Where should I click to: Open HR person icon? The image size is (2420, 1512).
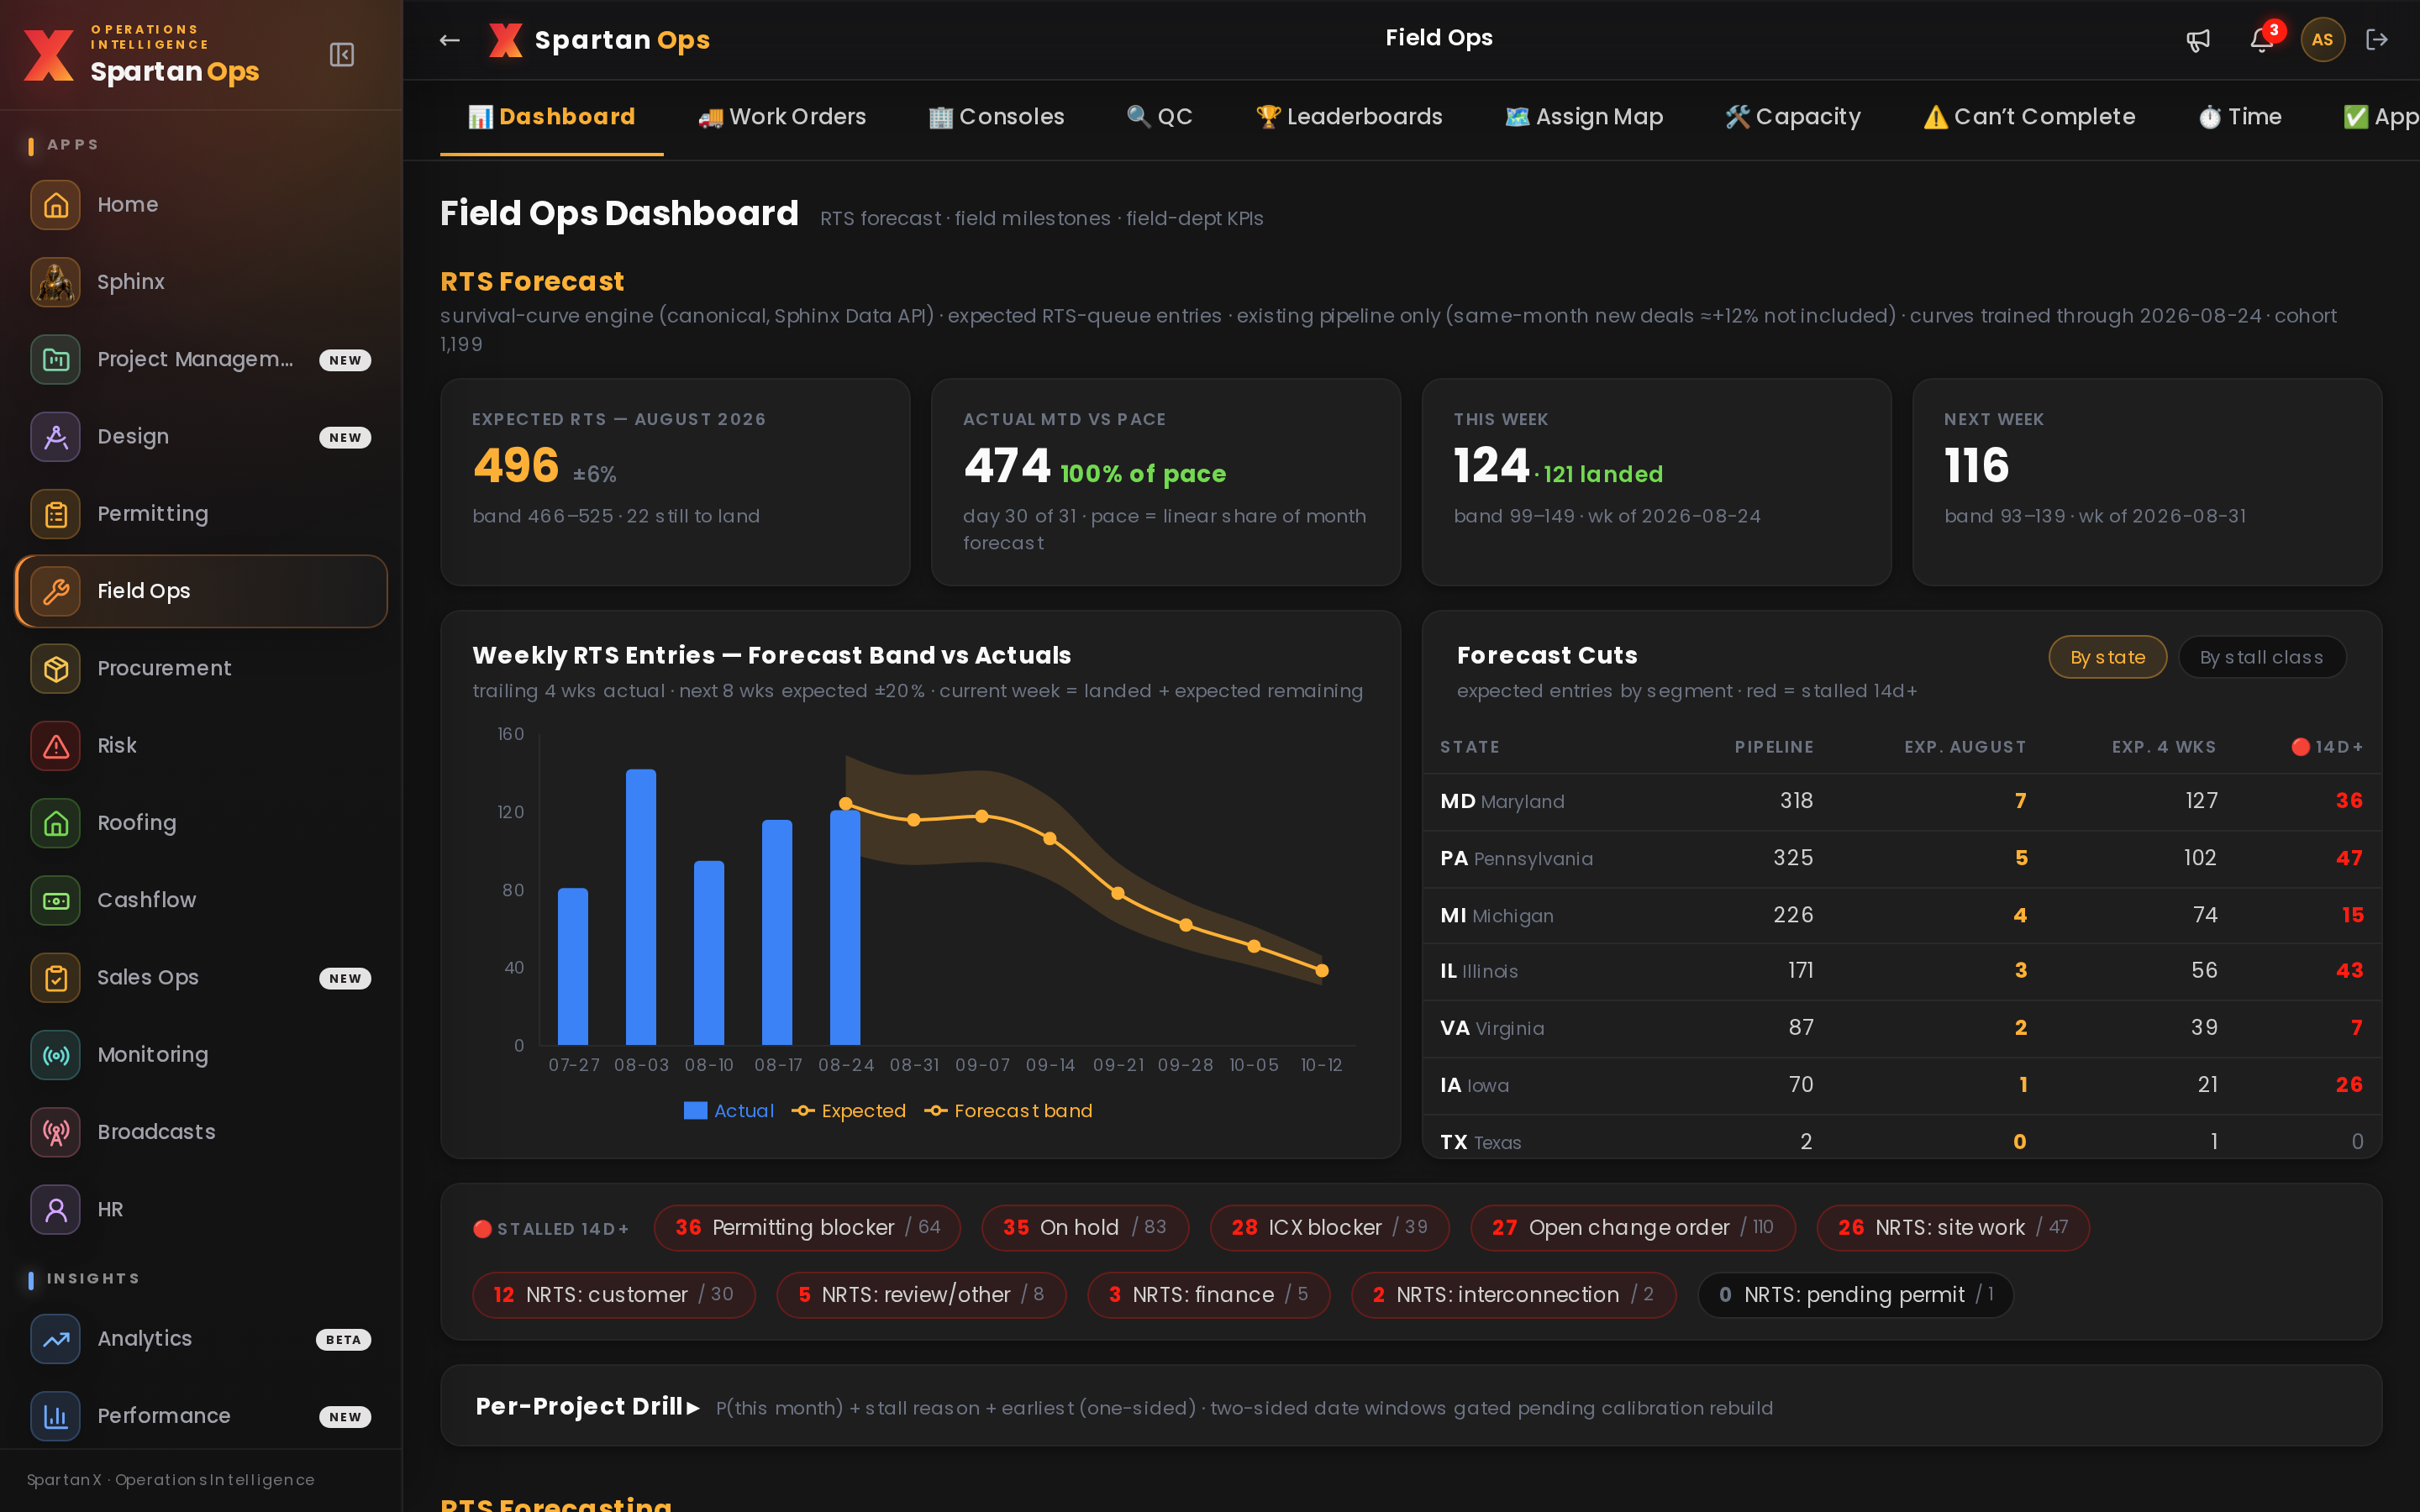tap(56, 1209)
